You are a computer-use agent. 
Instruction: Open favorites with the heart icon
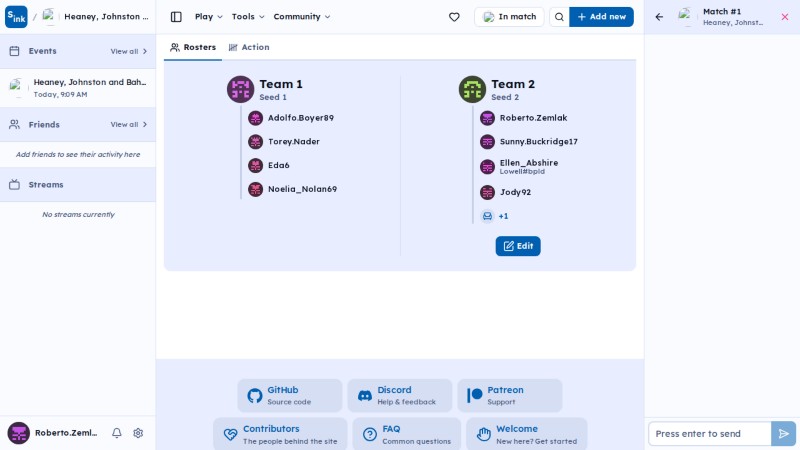[454, 17]
